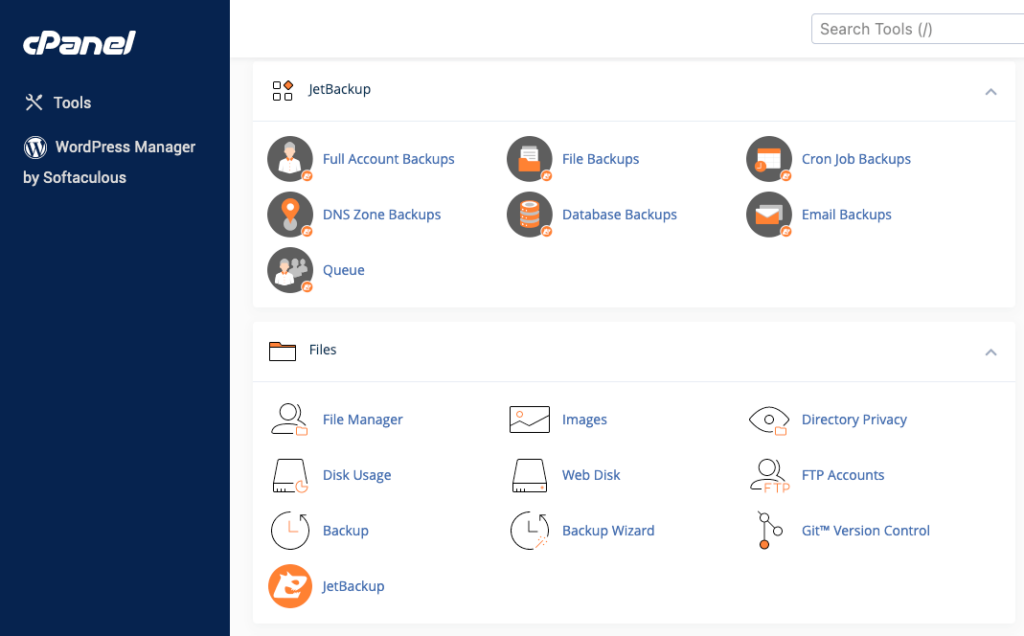The height and width of the screenshot is (636, 1024).
Task: Click the File Manager icon
Action: [x=289, y=419]
